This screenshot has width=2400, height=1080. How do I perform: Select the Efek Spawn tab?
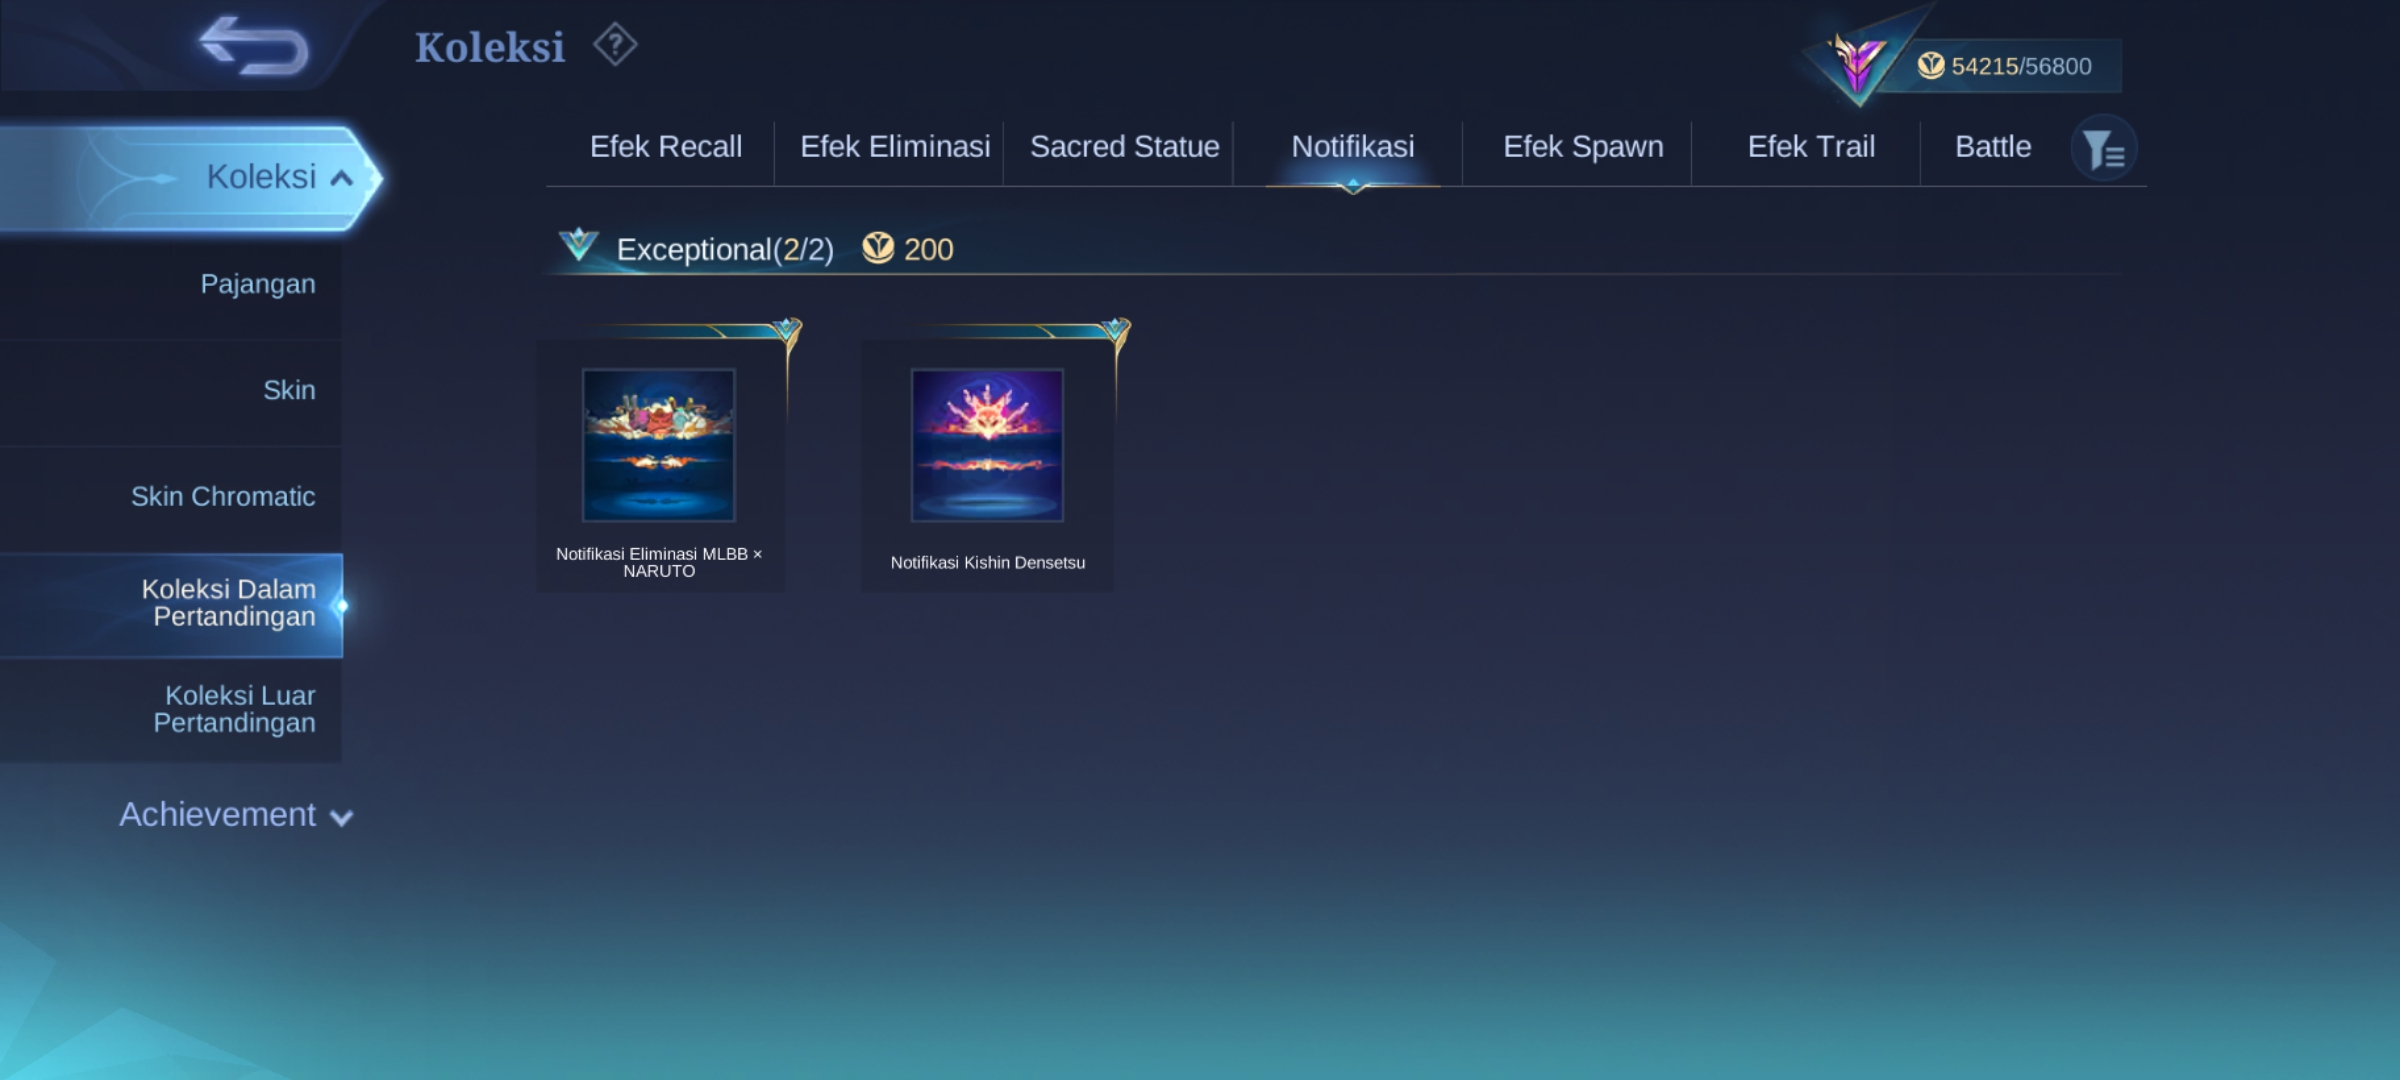[x=1582, y=147]
